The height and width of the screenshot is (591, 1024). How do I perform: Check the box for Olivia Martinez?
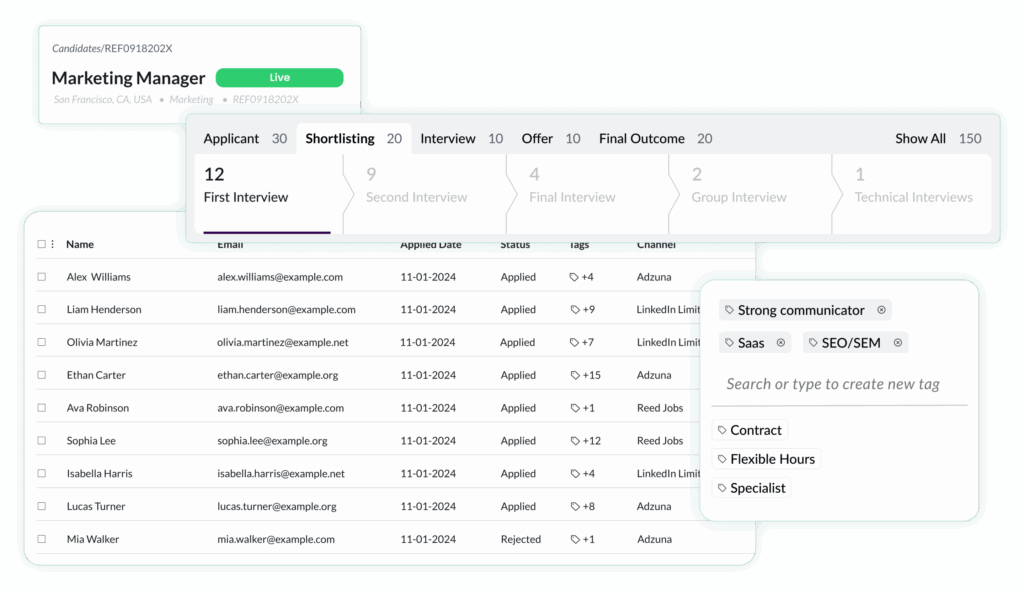coord(42,343)
